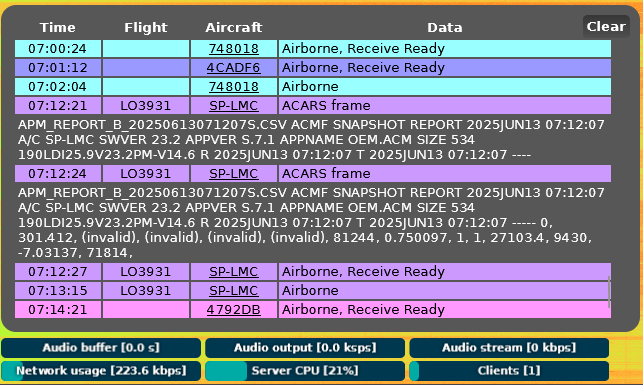This screenshot has width=643, height=385.
Task: Click the Time column header
Action: (x=57, y=27)
